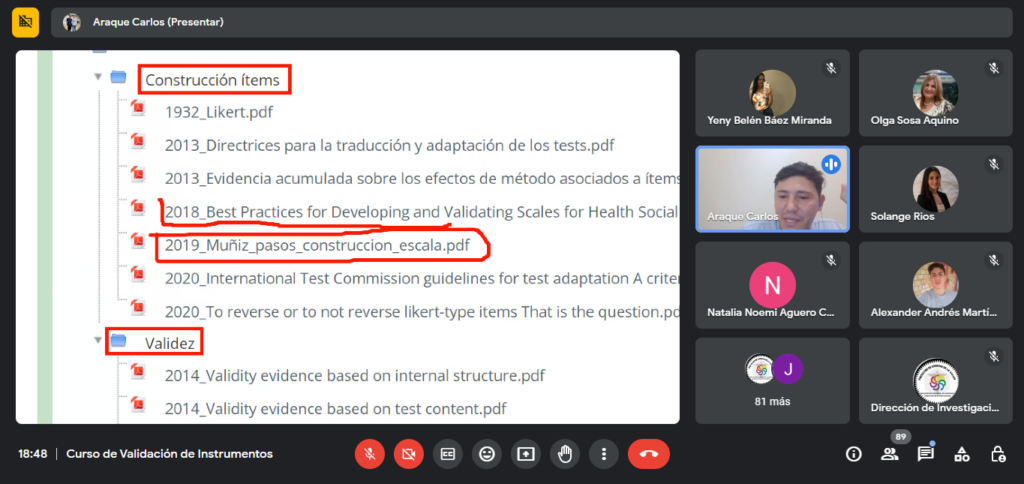1024x484 pixels.
Task: Open 2013_Evidencia acumulada sobre los efectos file
Action: [422, 179]
